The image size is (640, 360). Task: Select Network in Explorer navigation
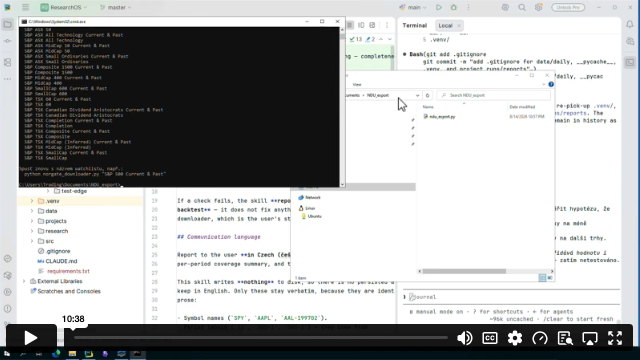[x=313, y=198]
